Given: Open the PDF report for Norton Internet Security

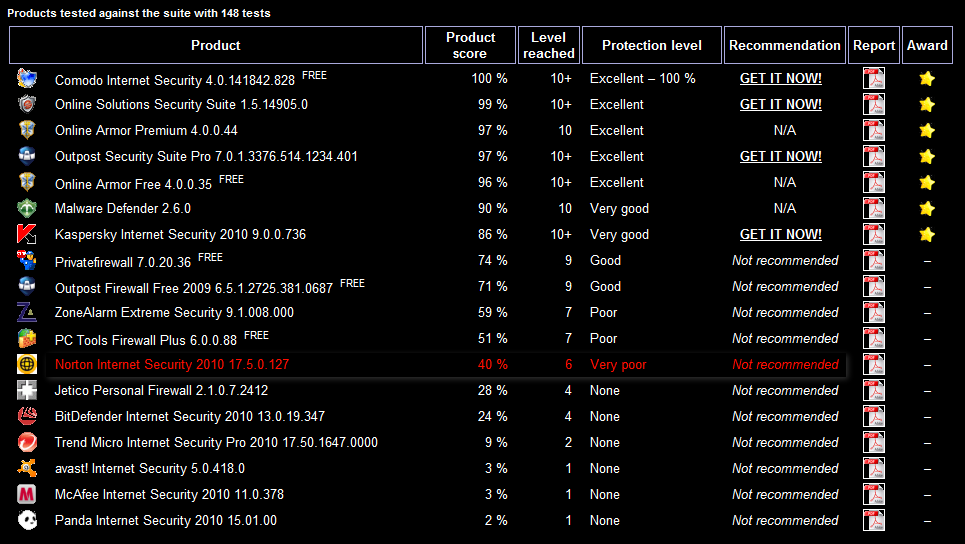Looking at the screenshot, I should (873, 364).
